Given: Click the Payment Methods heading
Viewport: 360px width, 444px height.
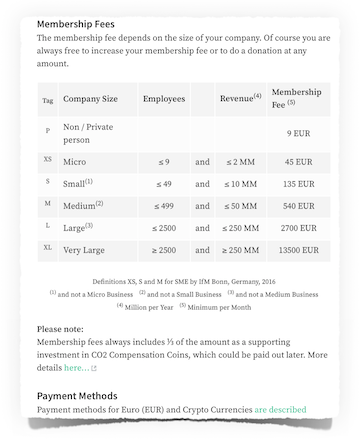Looking at the screenshot, I should (77, 396).
